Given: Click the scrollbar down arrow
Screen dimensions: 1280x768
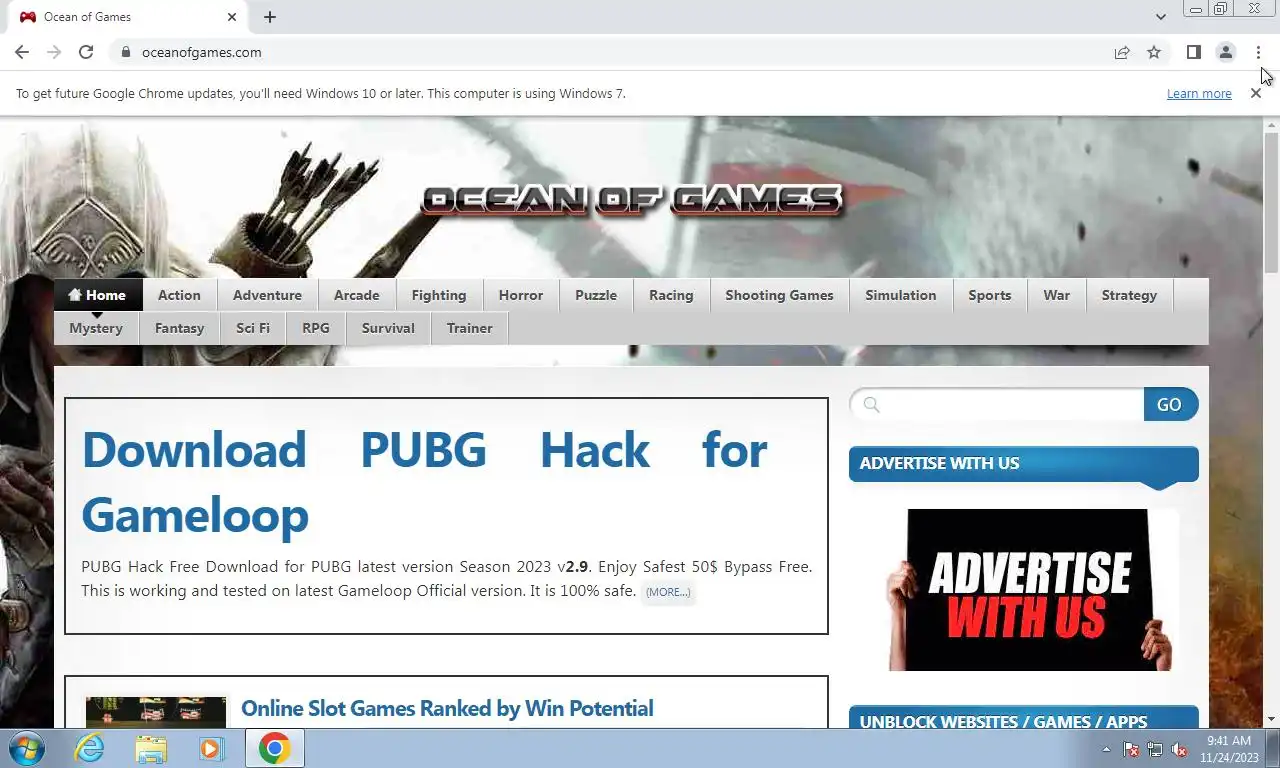Looking at the screenshot, I should coord(1271,719).
